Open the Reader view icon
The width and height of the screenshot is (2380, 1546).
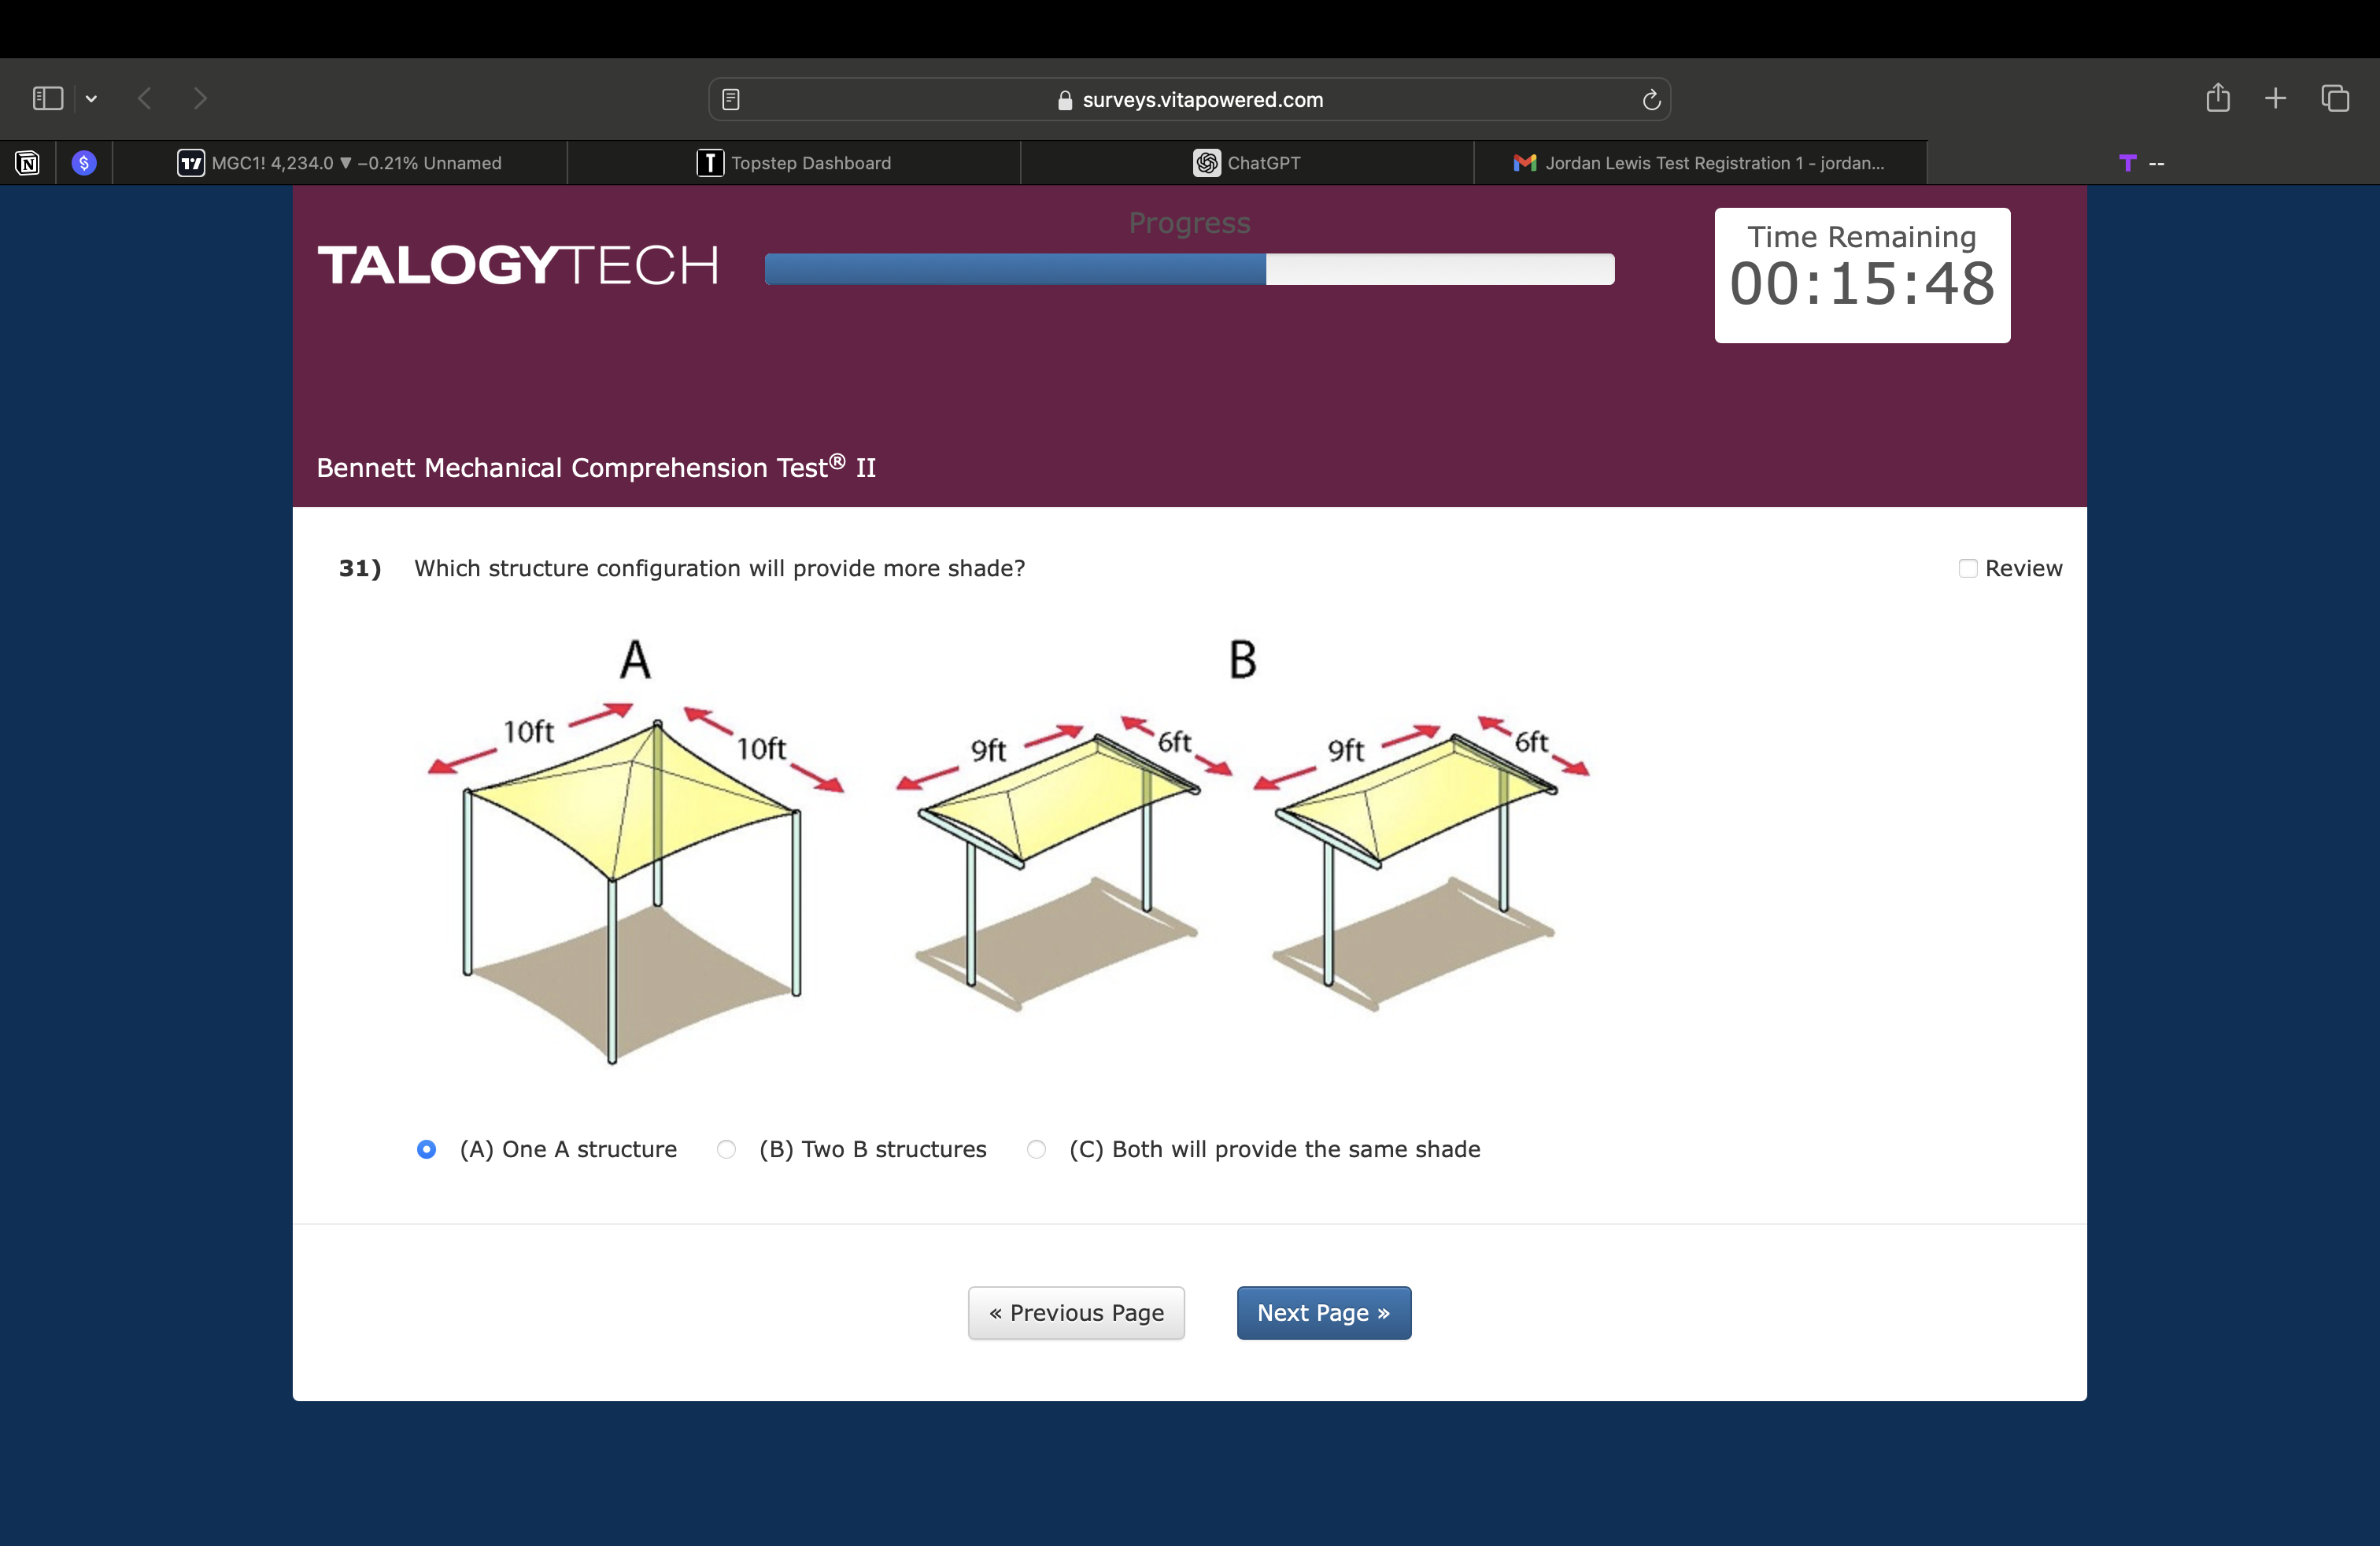pyautogui.click(x=731, y=99)
